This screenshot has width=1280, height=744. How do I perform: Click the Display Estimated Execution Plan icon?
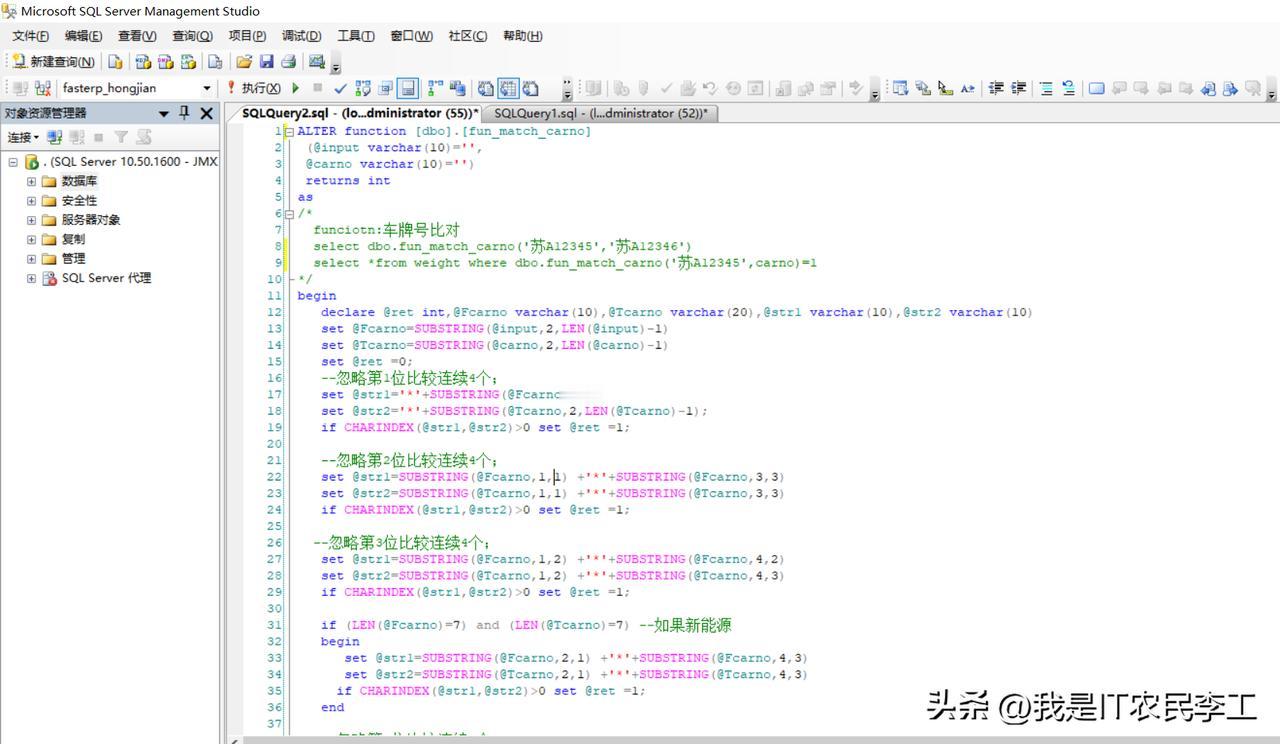coord(363,88)
